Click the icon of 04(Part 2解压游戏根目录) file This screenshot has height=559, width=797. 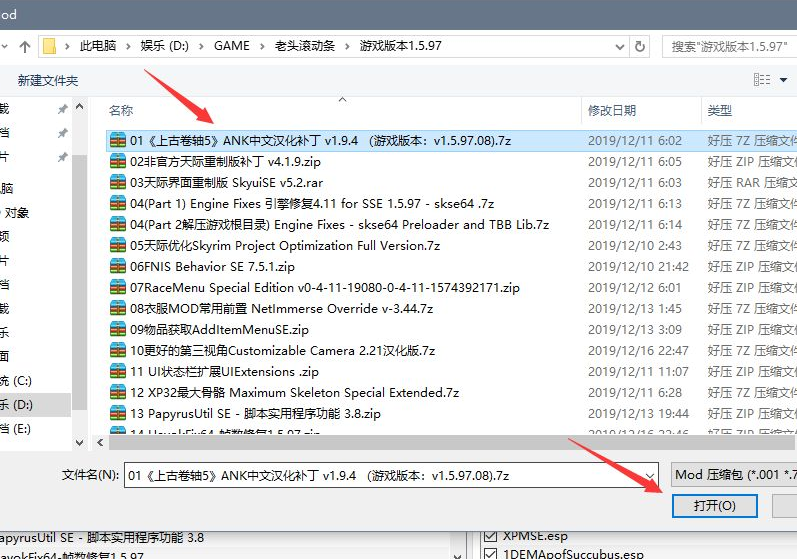coord(117,225)
